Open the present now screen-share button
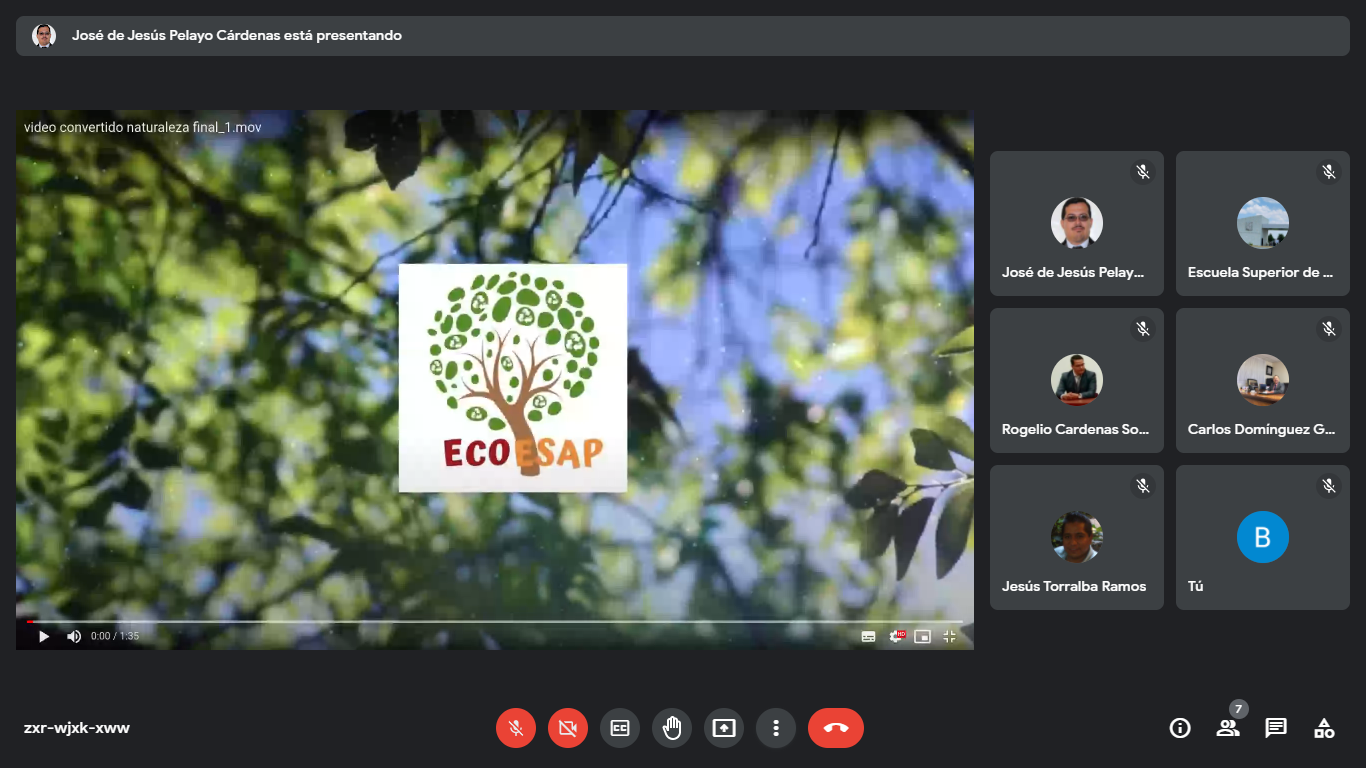The image size is (1366, 768). coord(724,728)
